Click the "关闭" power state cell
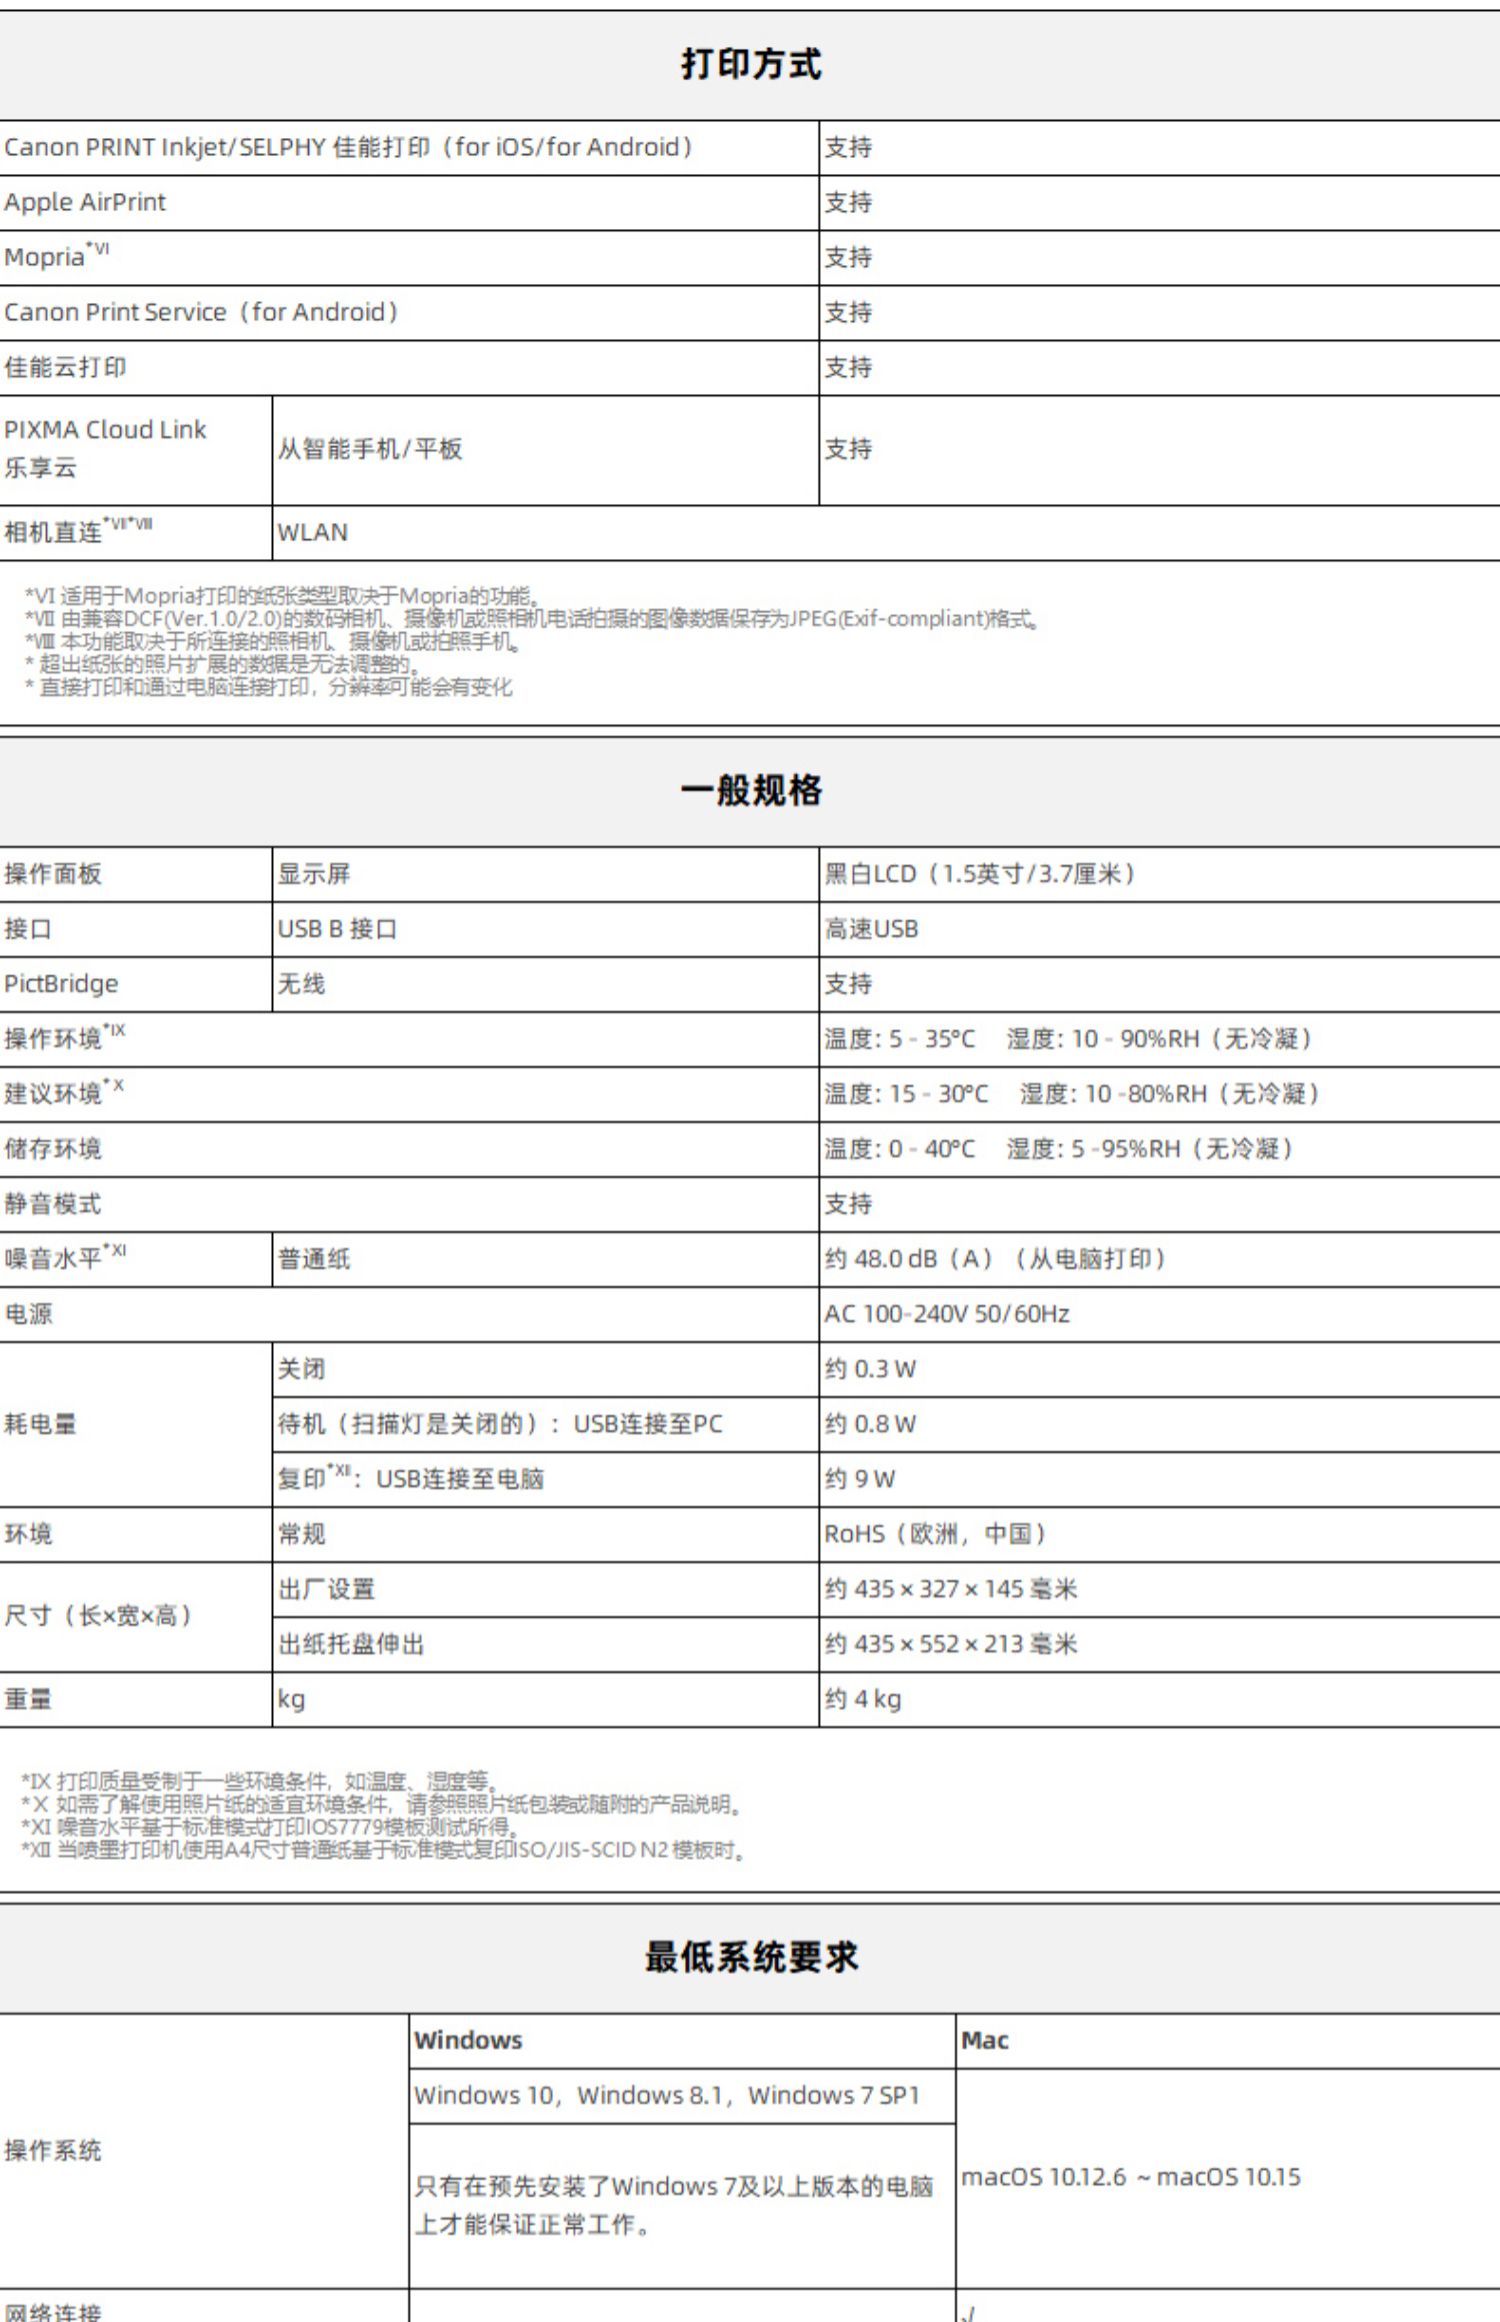 coord(301,1370)
